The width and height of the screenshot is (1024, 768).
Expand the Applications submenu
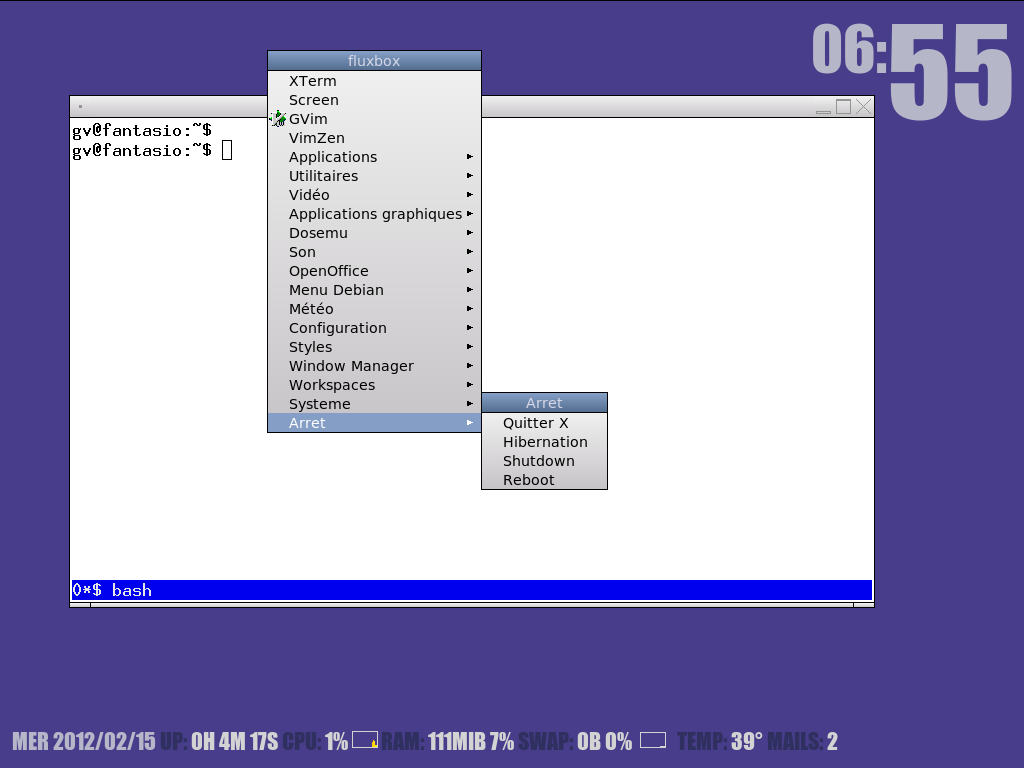(x=374, y=157)
